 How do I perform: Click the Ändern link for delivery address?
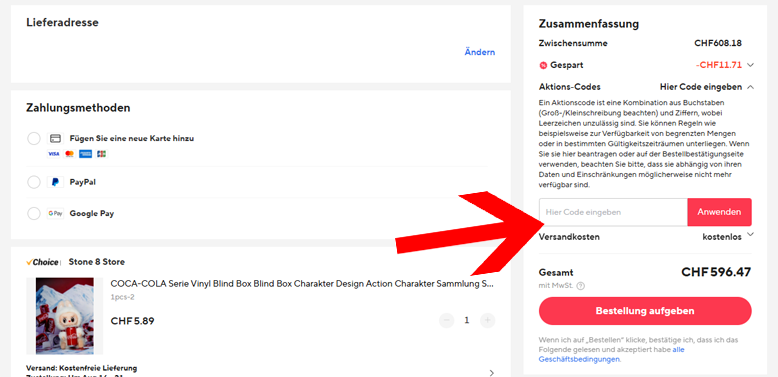tap(479, 52)
